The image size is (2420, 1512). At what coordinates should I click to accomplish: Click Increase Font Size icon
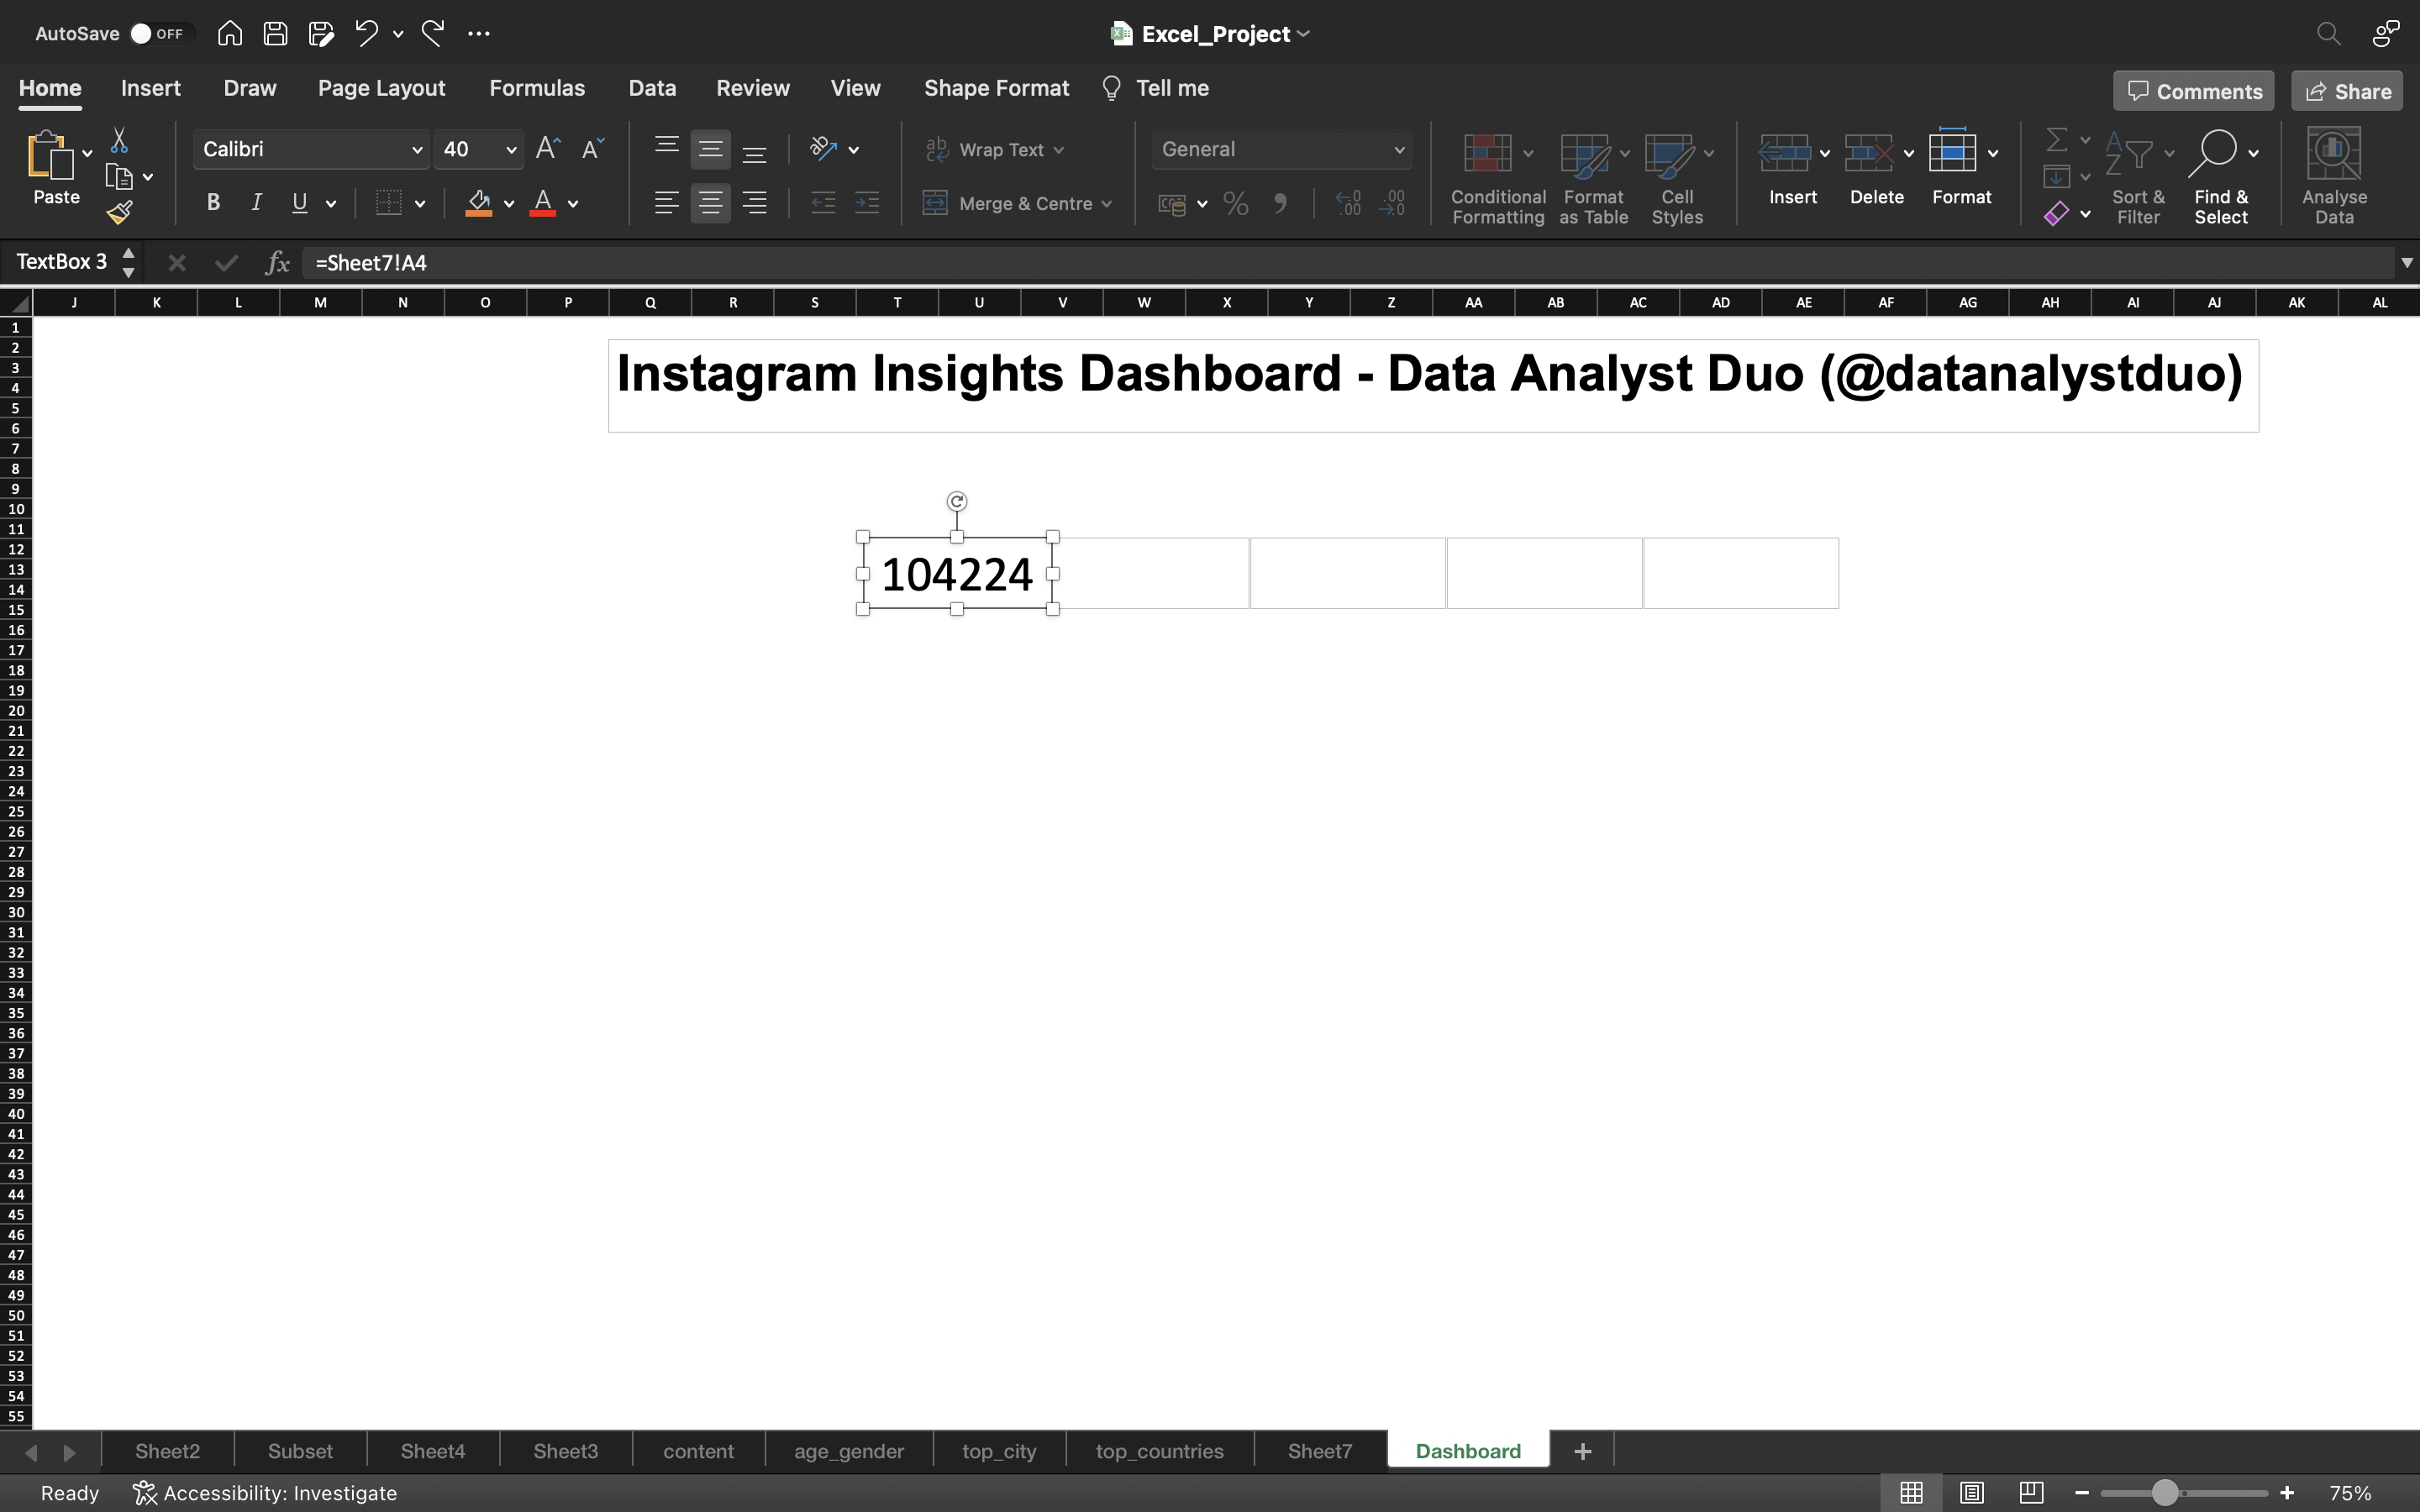[x=548, y=149]
